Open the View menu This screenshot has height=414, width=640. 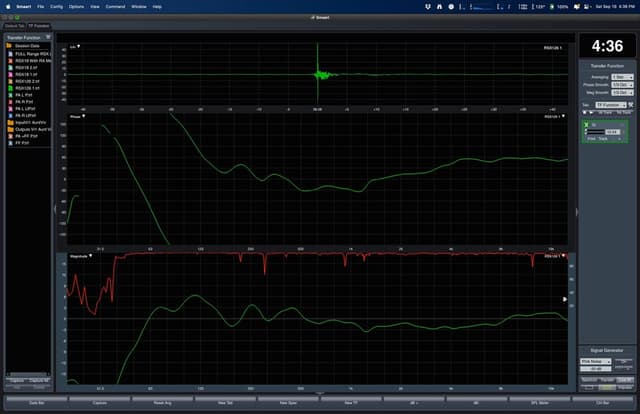click(95, 7)
